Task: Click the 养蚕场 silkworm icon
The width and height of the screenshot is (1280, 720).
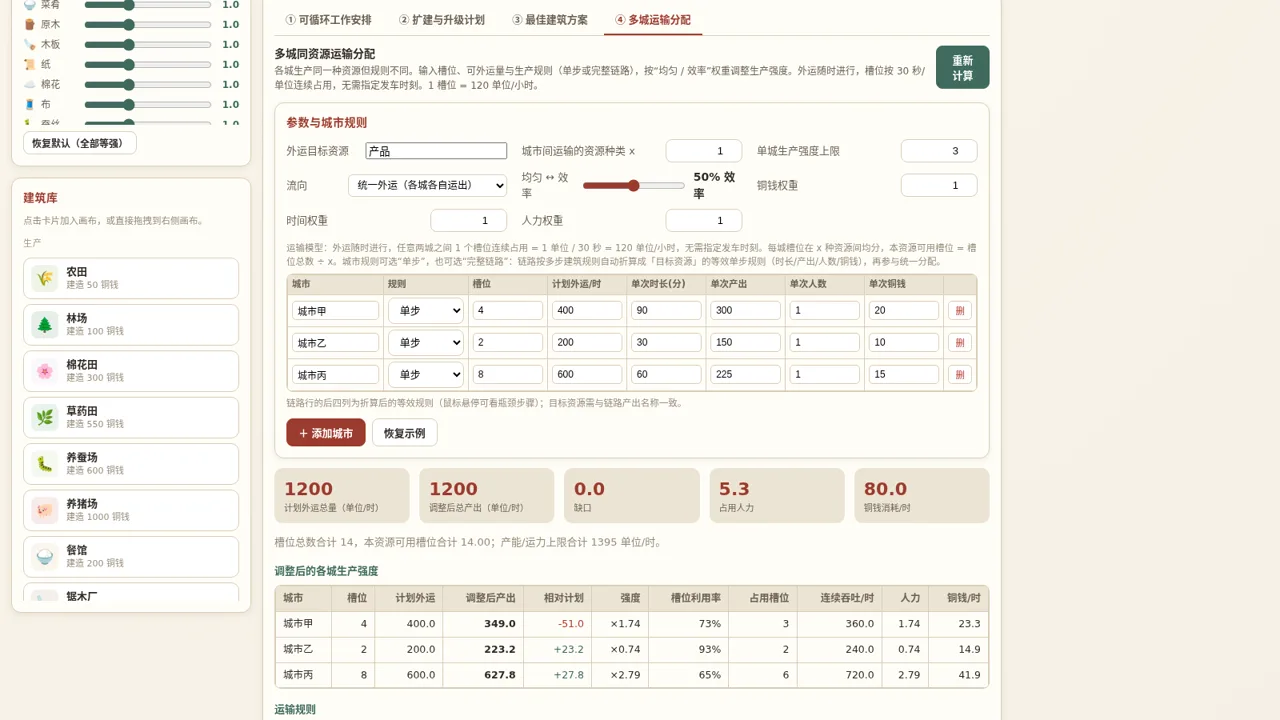Action: pyautogui.click(x=44, y=464)
